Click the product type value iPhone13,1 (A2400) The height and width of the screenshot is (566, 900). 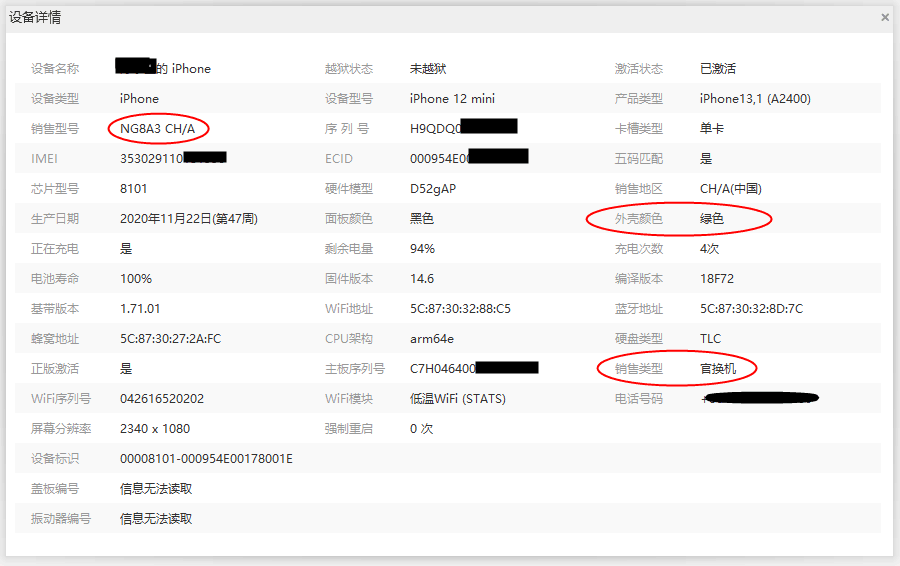click(755, 99)
